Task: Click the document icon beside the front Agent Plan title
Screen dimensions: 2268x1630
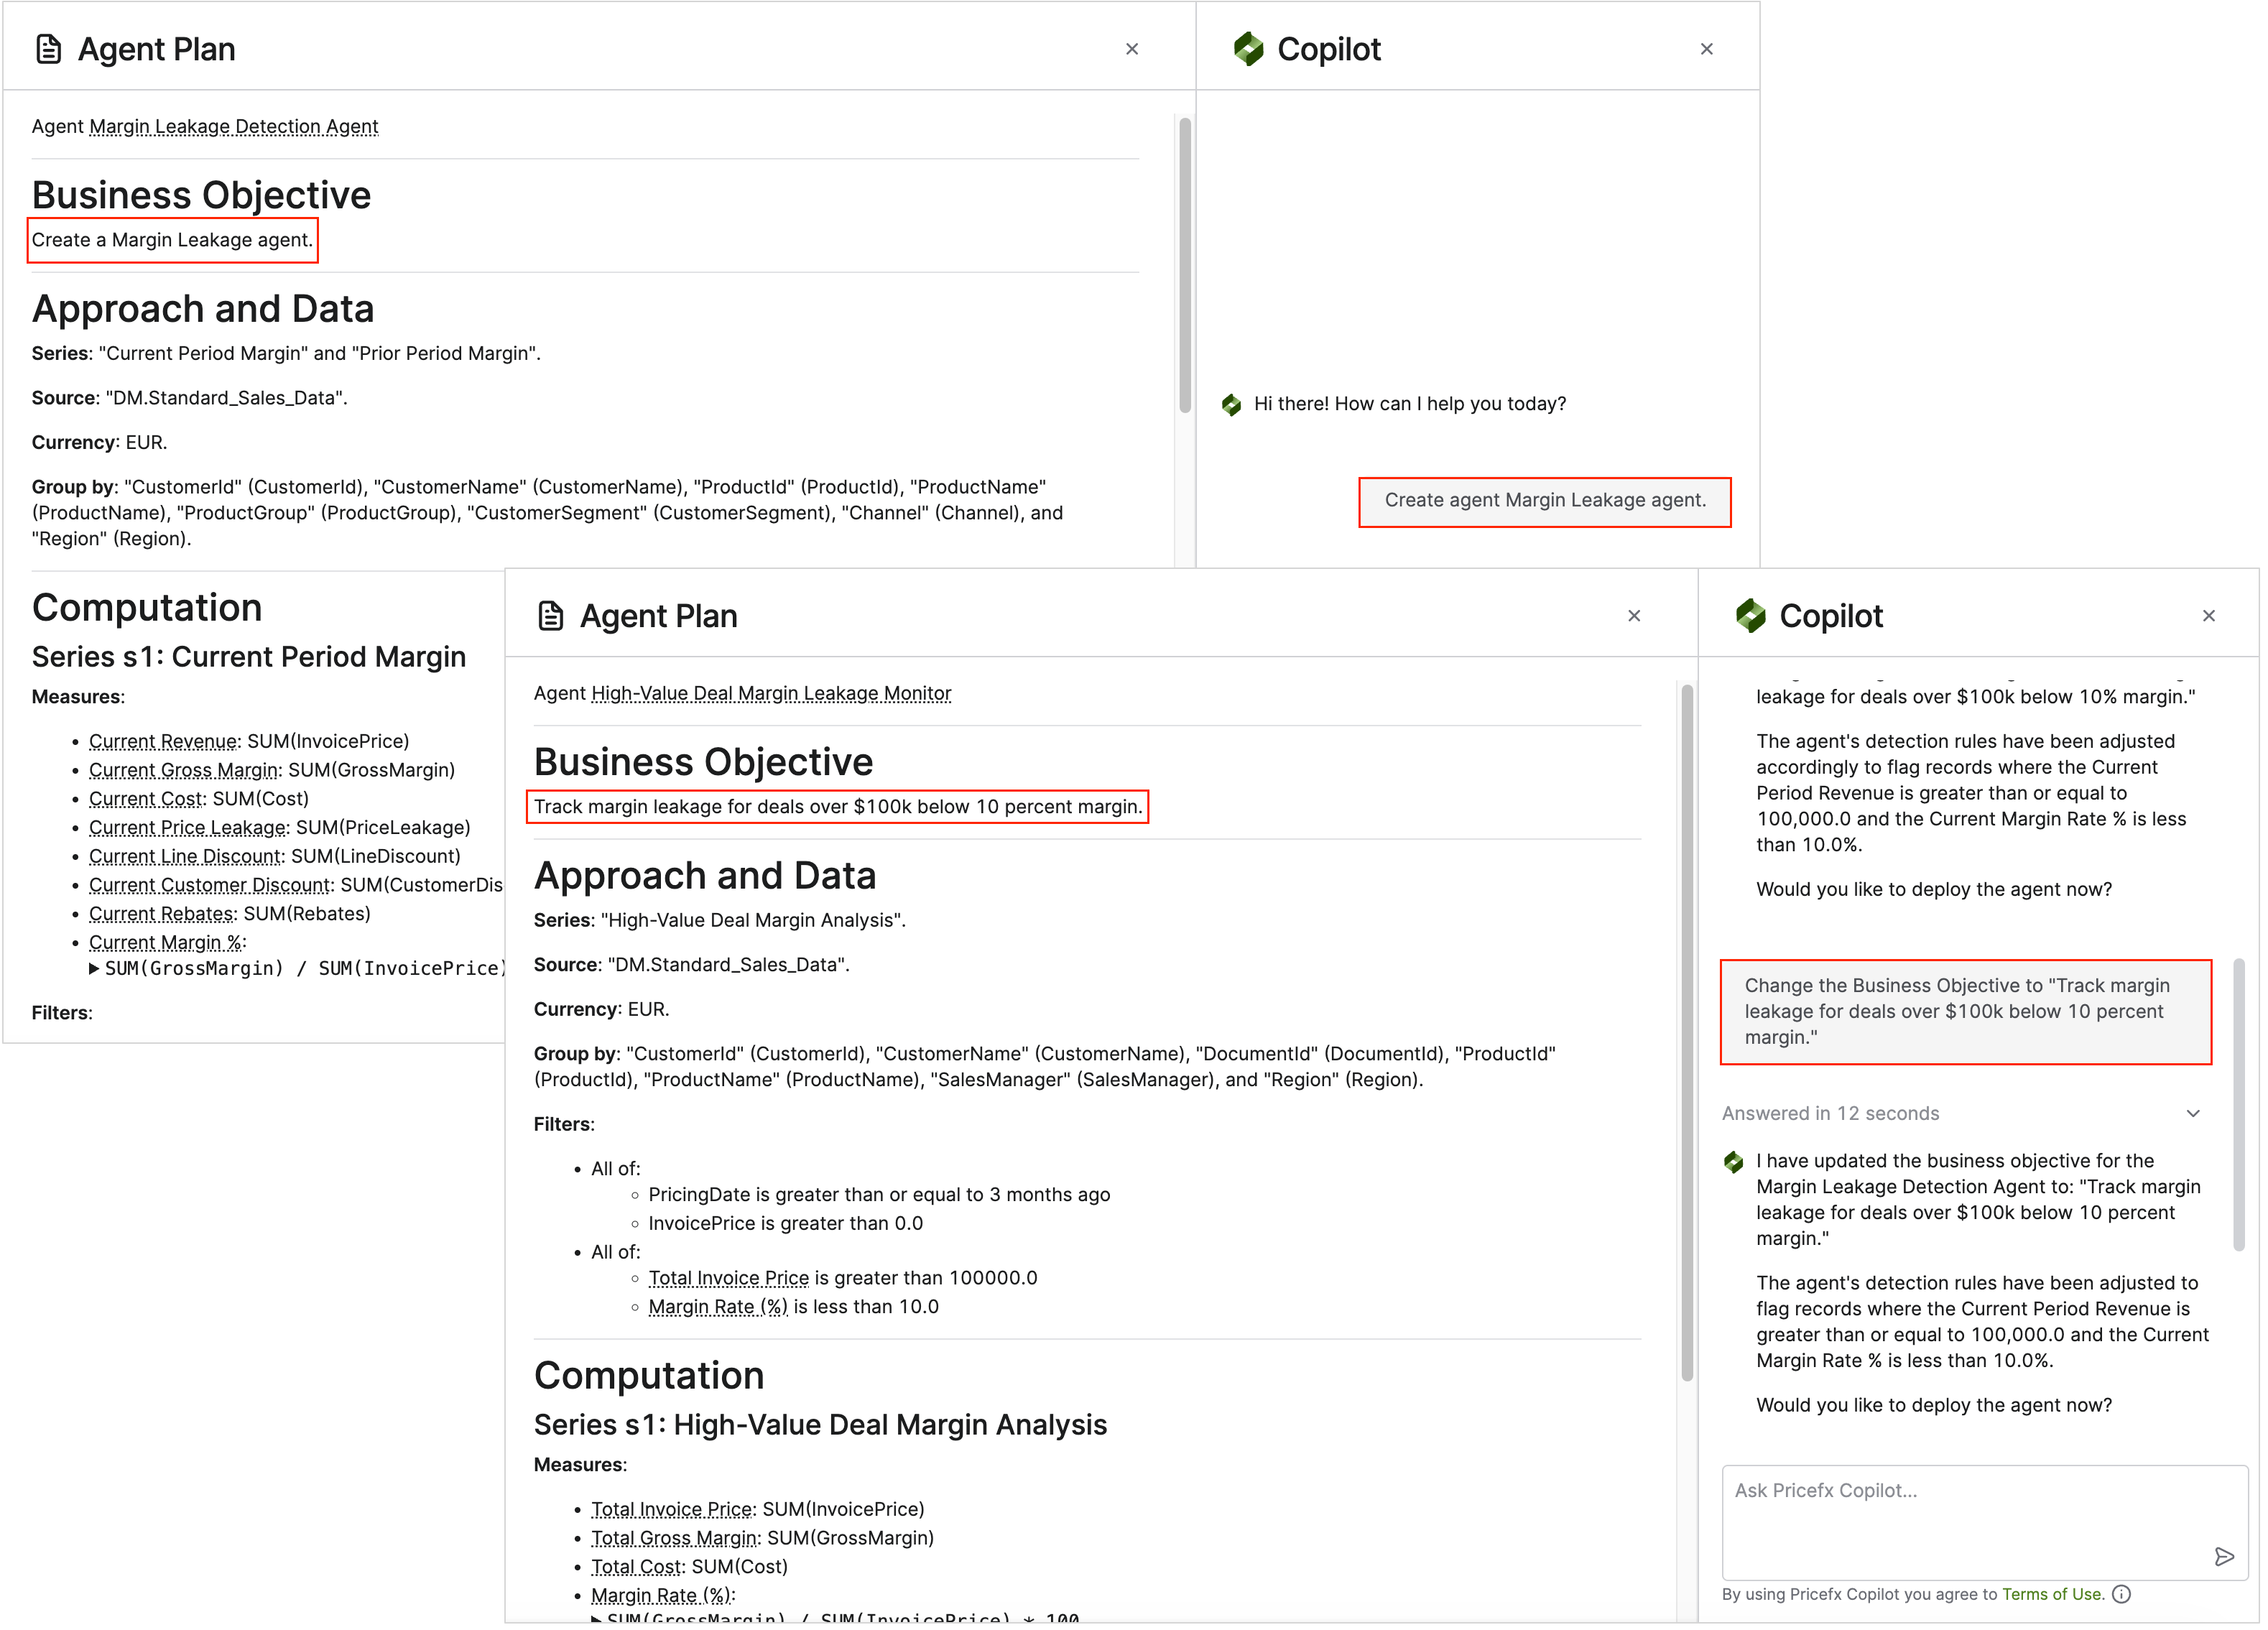Action: click(x=550, y=616)
